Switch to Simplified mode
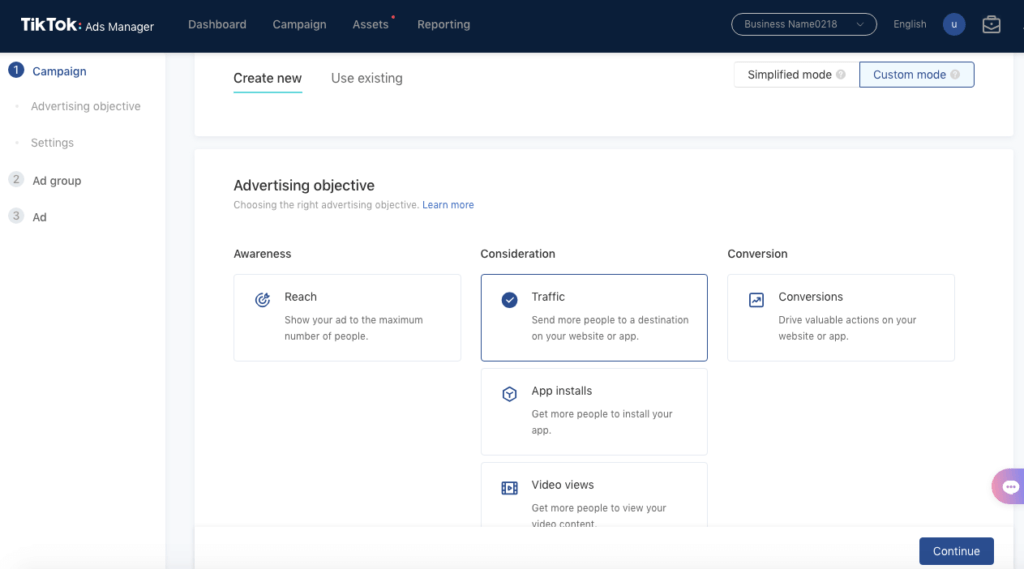Screen dimensions: 1024x569 (x=789, y=75)
